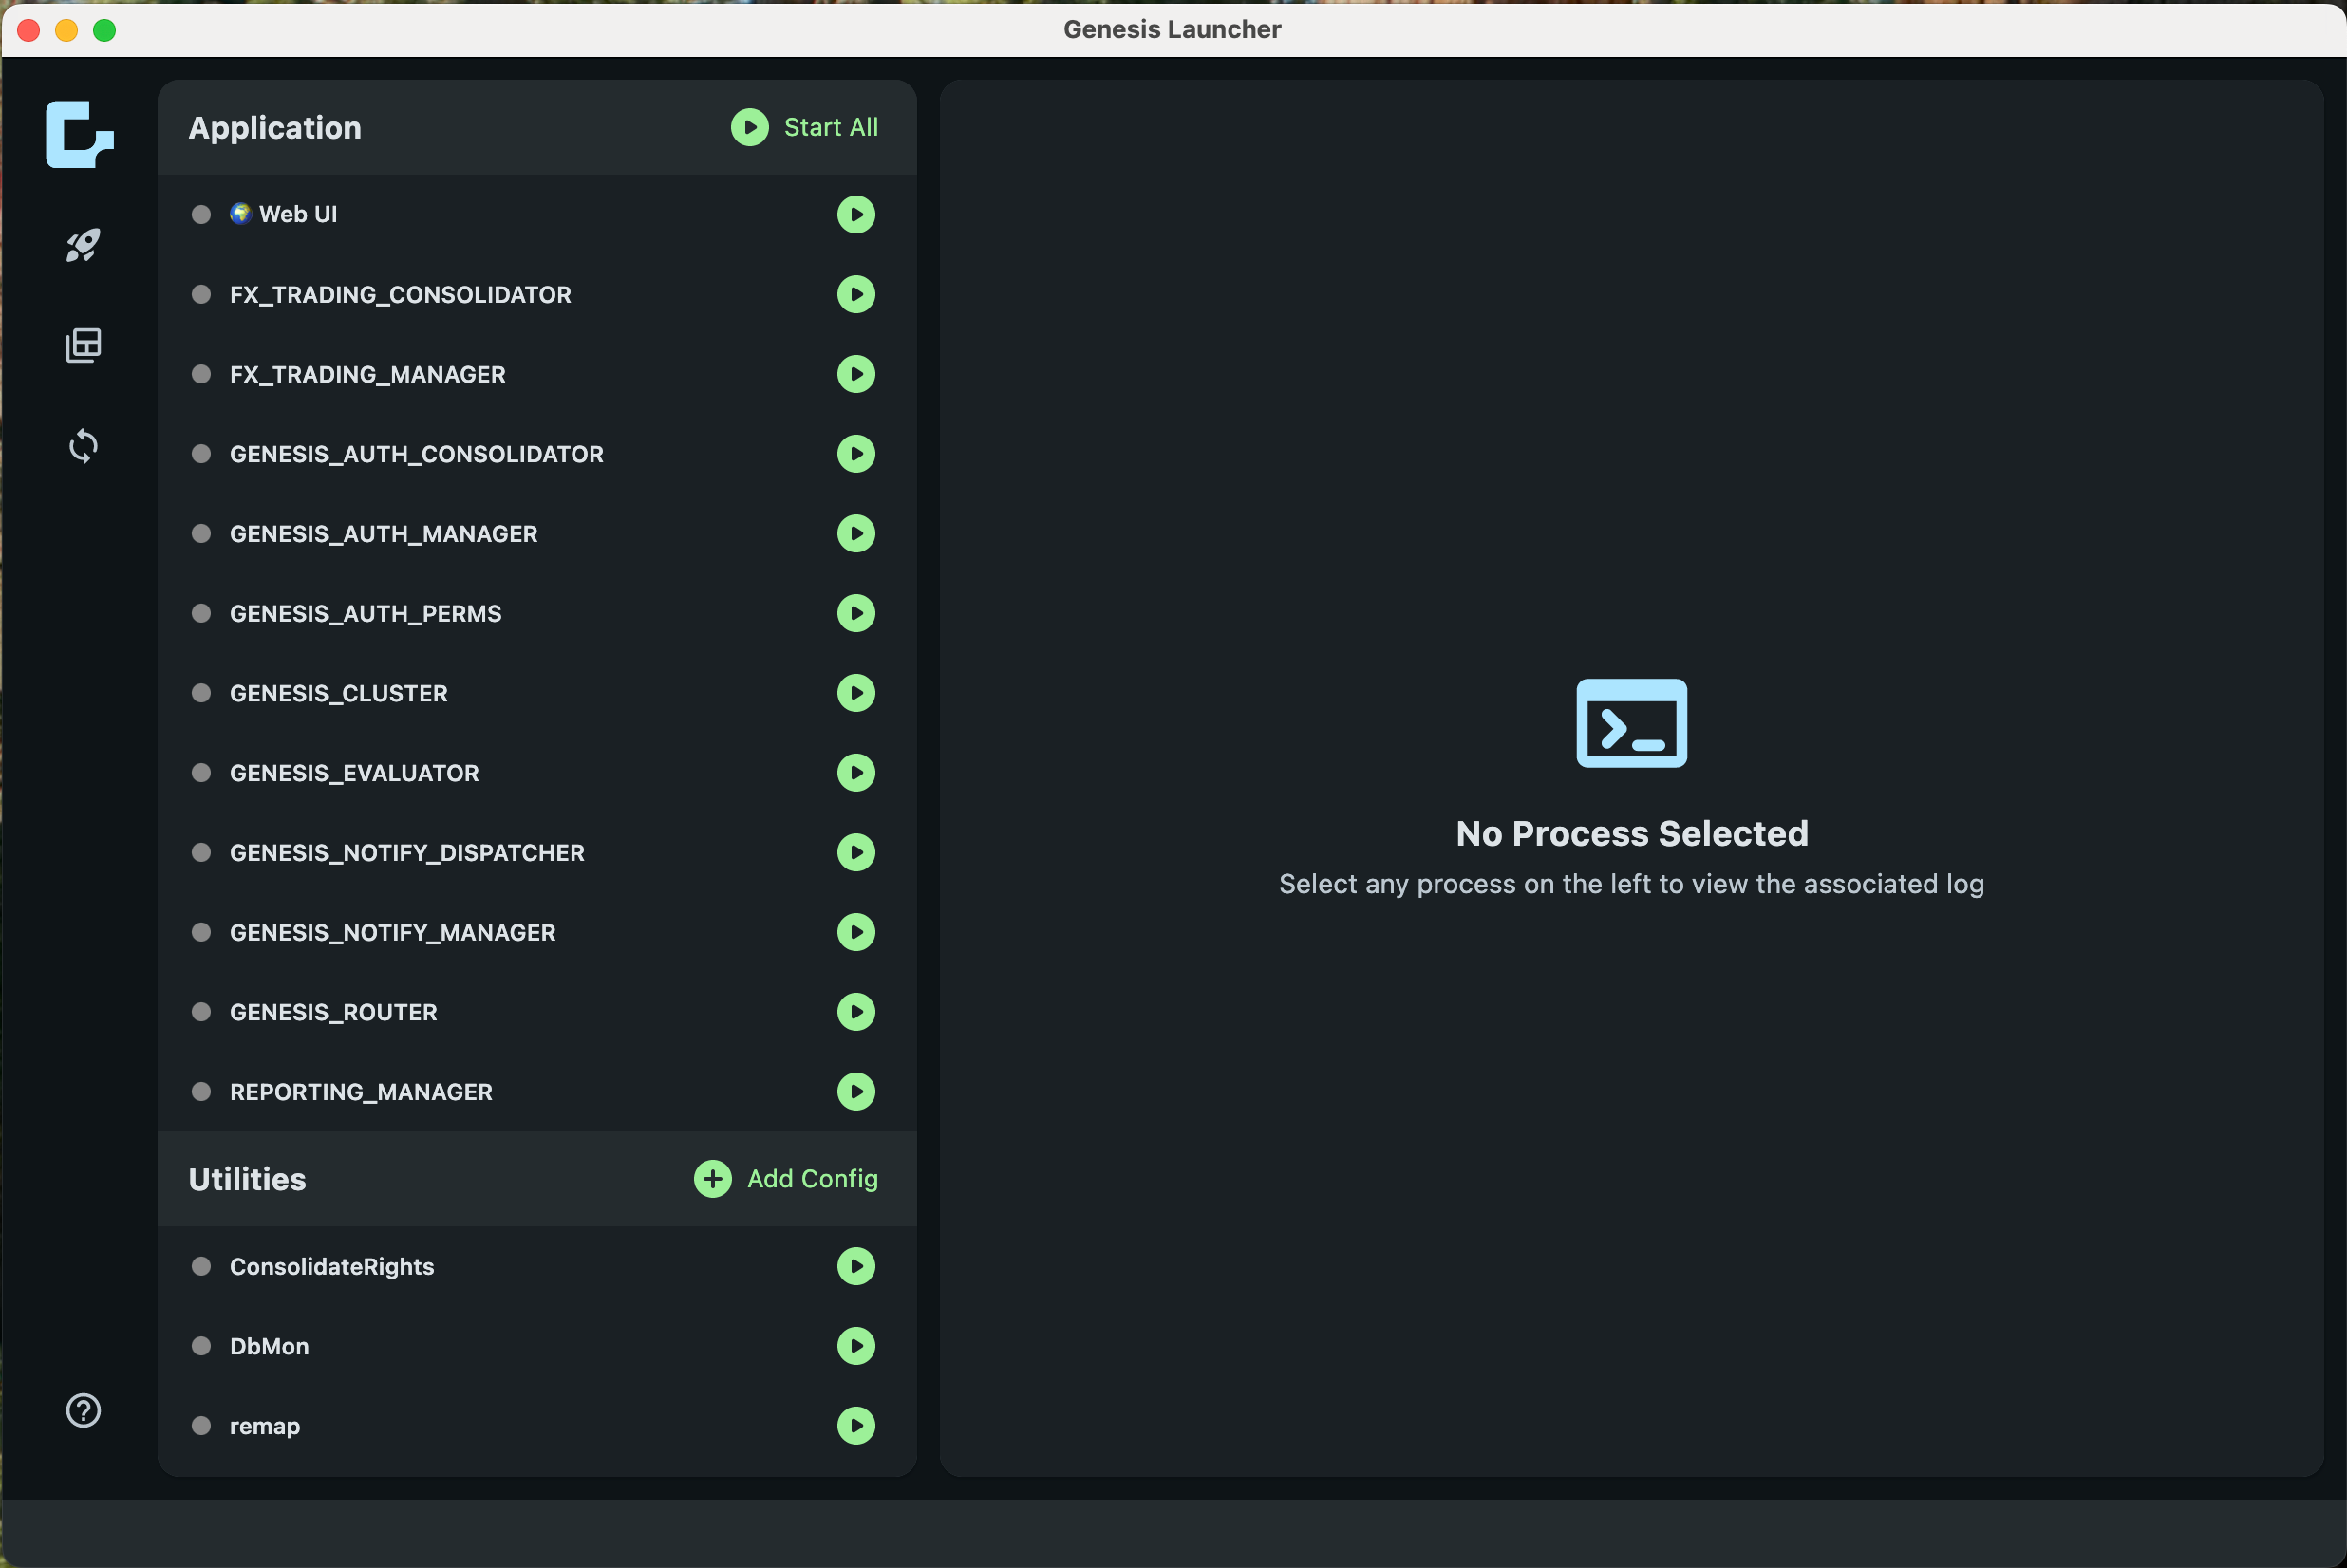Click Add Config button

786,1179
